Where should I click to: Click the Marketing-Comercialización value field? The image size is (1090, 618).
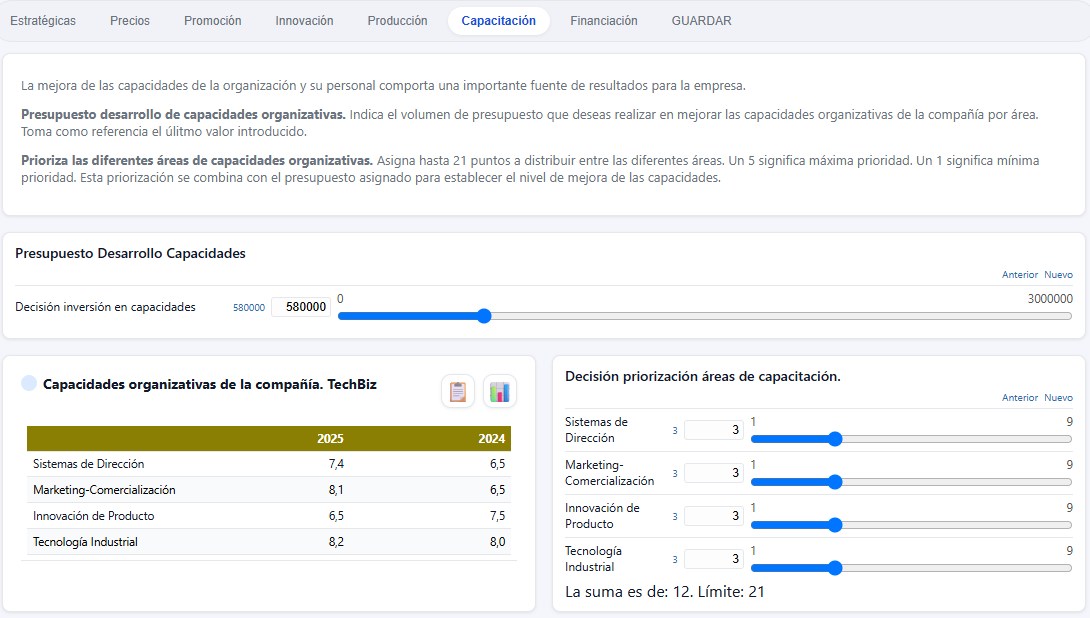tap(713, 473)
